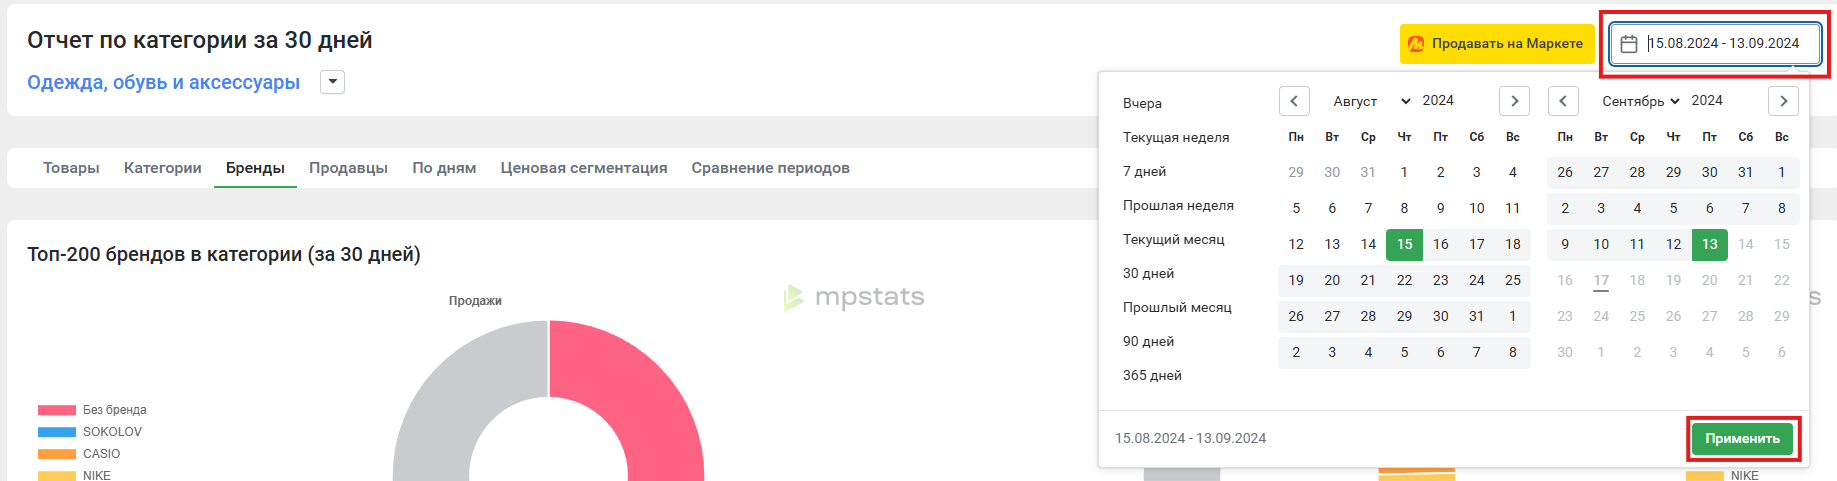
Task: Open the Сентябрь month dropdown
Action: (1640, 101)
